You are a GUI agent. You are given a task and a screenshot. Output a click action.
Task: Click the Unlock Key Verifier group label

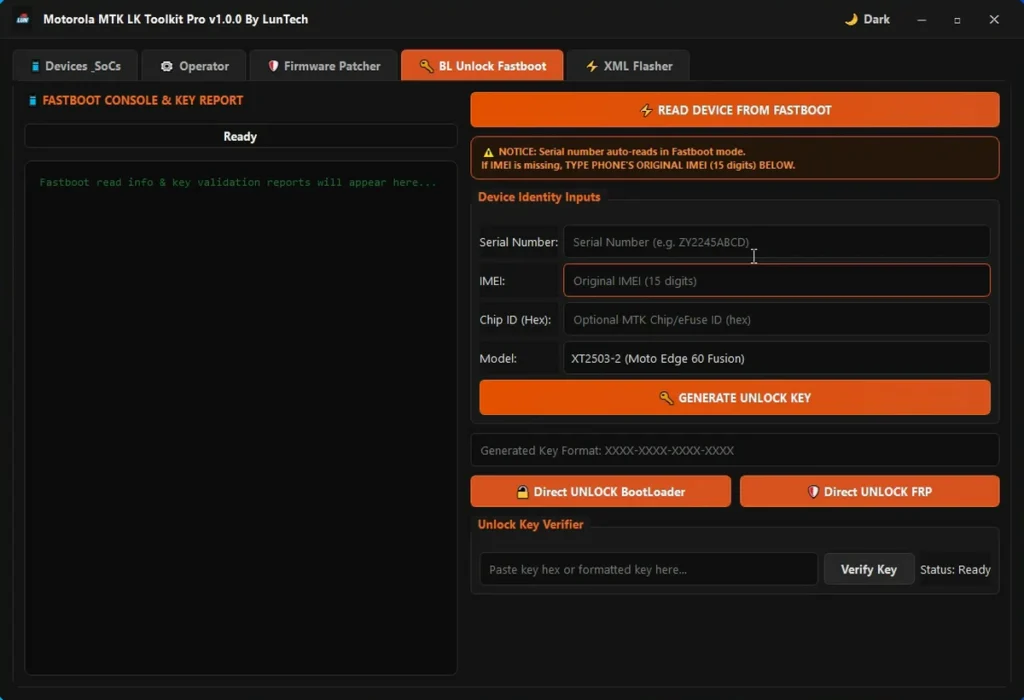(530, 524)
